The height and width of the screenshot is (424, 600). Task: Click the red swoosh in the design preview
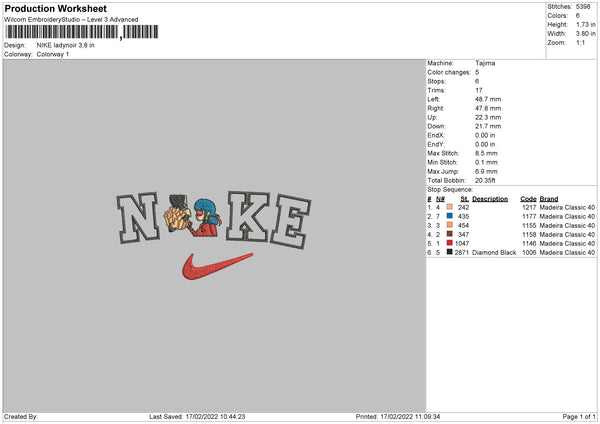pos(217,266)
